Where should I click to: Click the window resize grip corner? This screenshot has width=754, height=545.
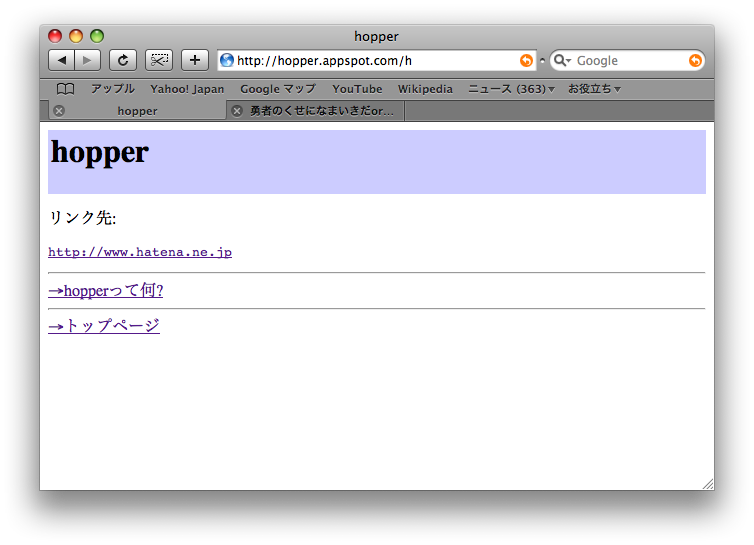[708, 484]
